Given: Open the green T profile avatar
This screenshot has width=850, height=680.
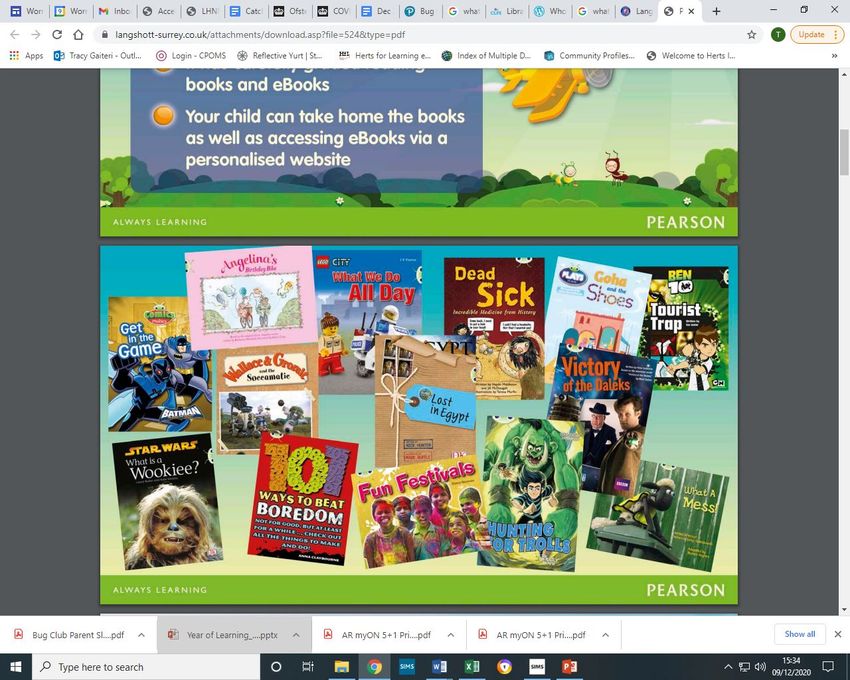Looking at the screenshot, I should click(x=778, y=35).
